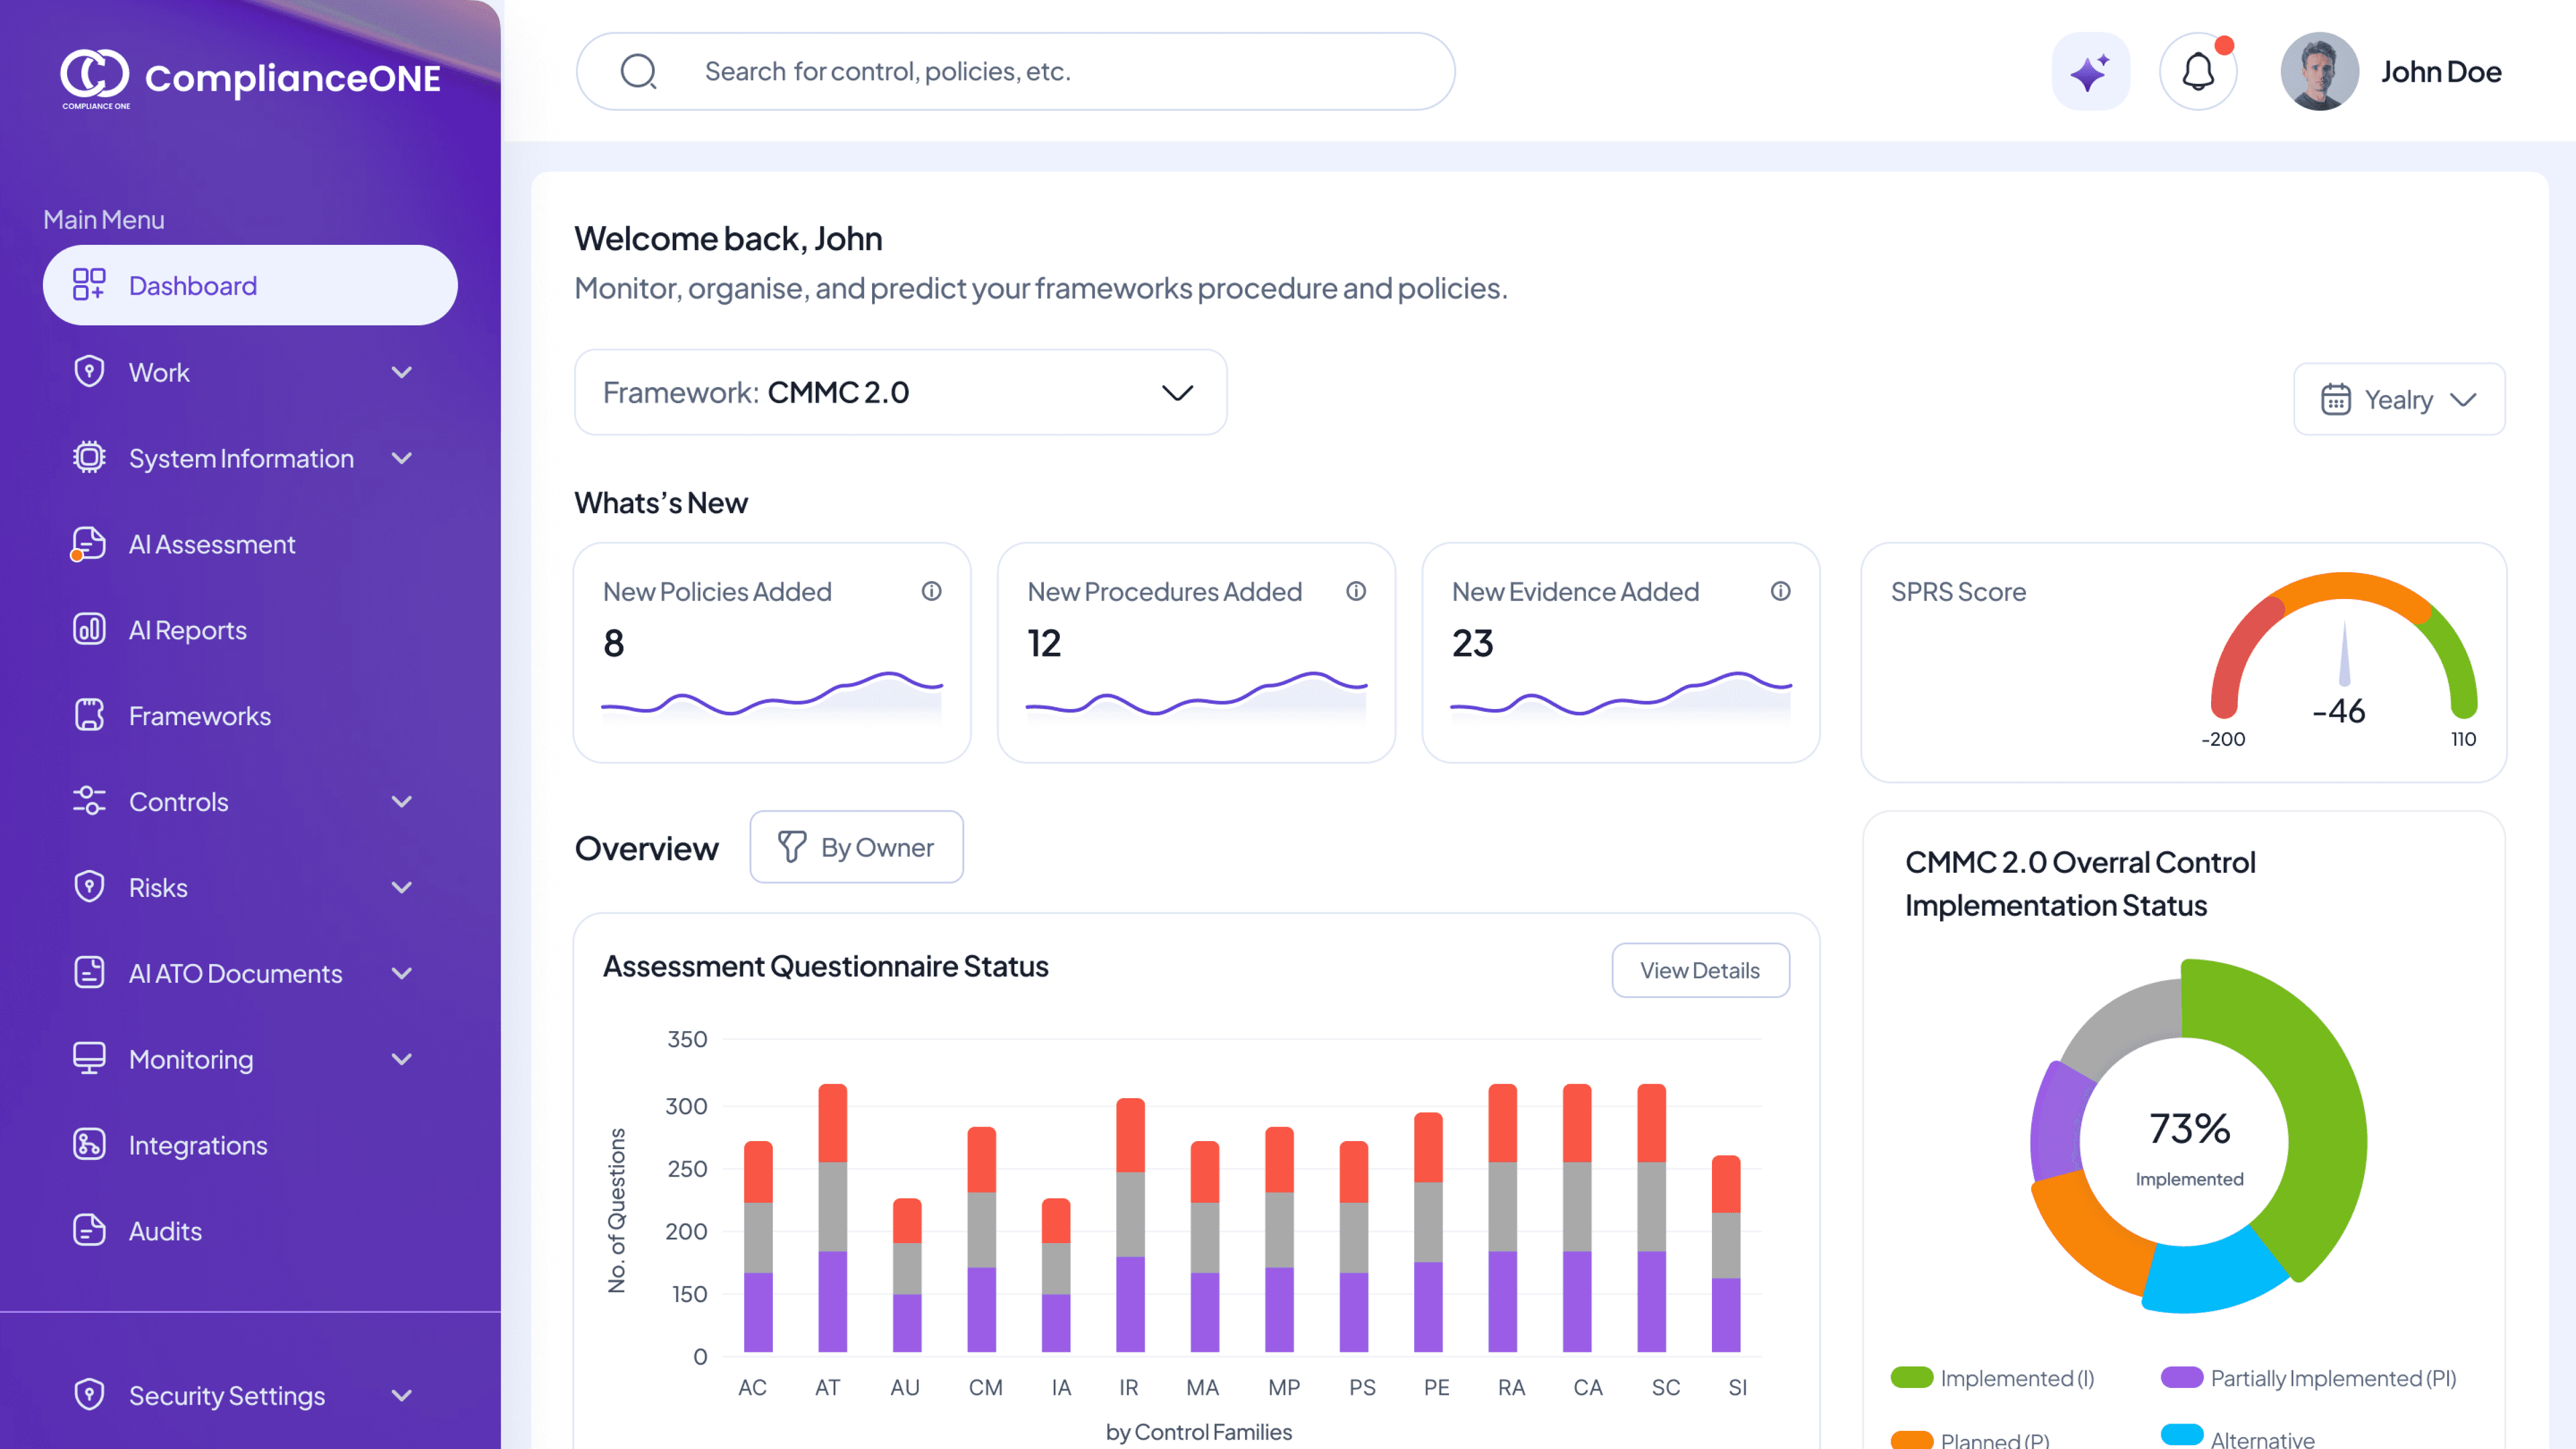Expand the Work menu chevron
Image resolution: width=2576 pixels, height=1449 pixels.
402,372
